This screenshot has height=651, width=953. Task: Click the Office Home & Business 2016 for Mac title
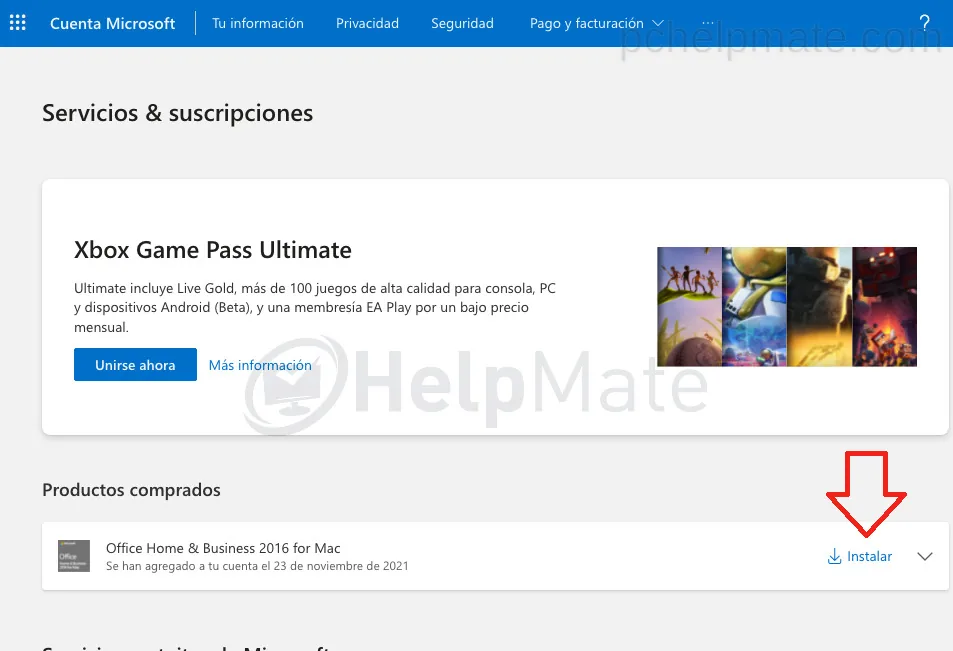(x=223, y=548)
